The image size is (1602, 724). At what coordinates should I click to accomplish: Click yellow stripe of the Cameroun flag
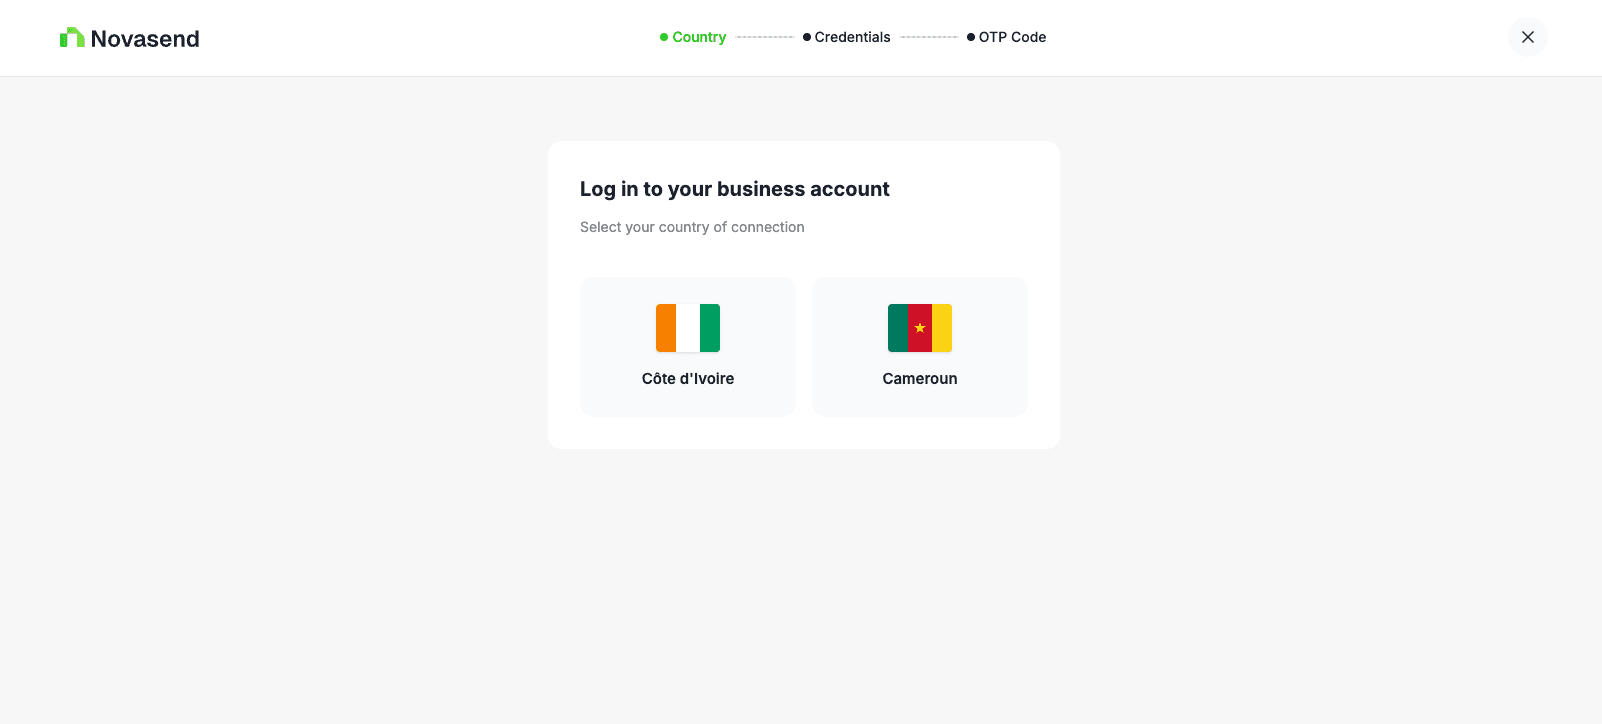942,328
